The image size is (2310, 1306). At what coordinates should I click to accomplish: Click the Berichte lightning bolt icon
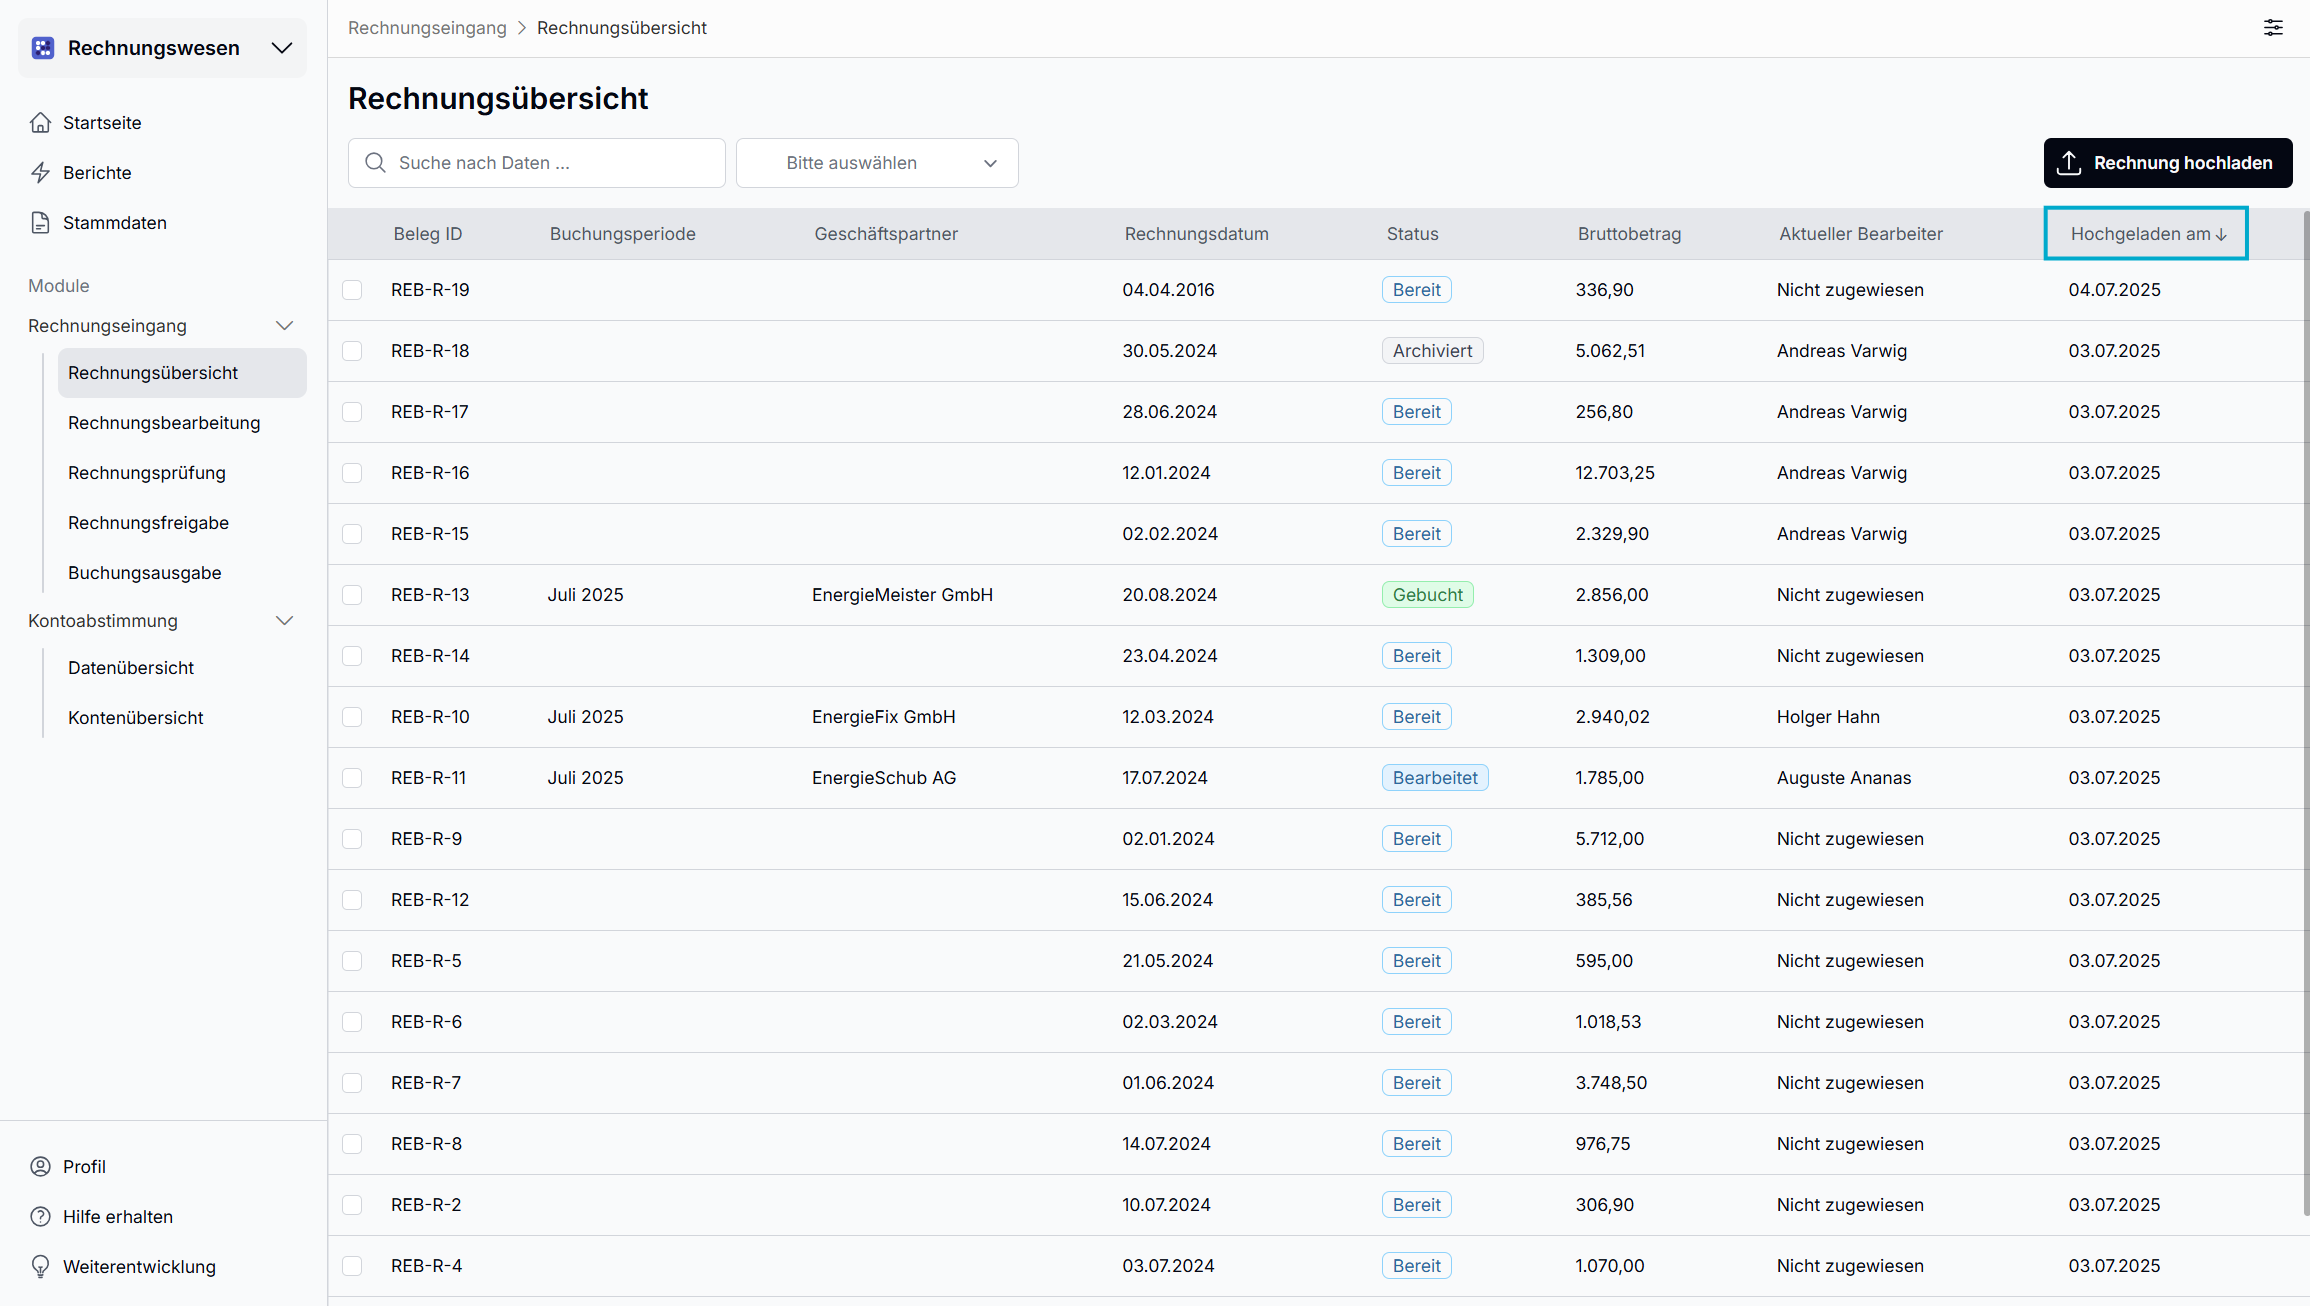click(40, 173)
